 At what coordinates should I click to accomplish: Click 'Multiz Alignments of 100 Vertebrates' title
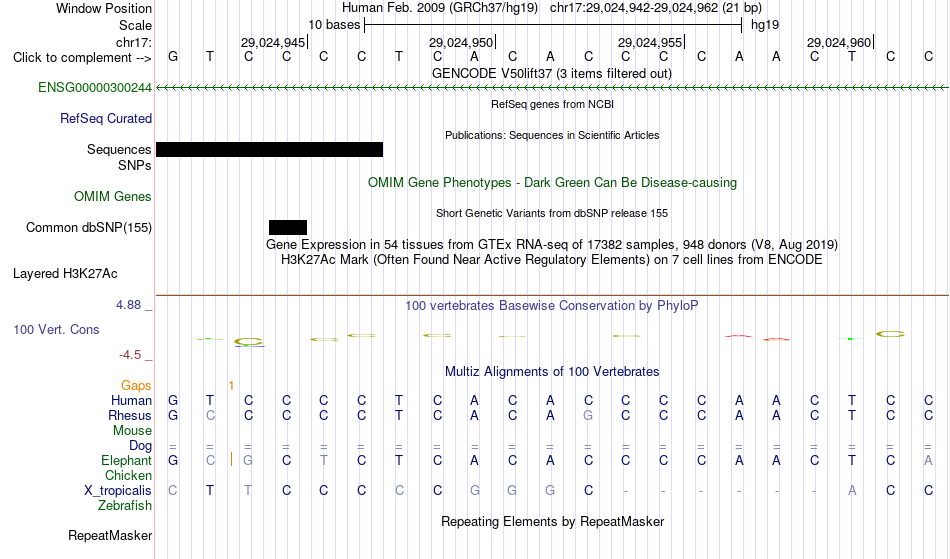[x=552, y=371]
